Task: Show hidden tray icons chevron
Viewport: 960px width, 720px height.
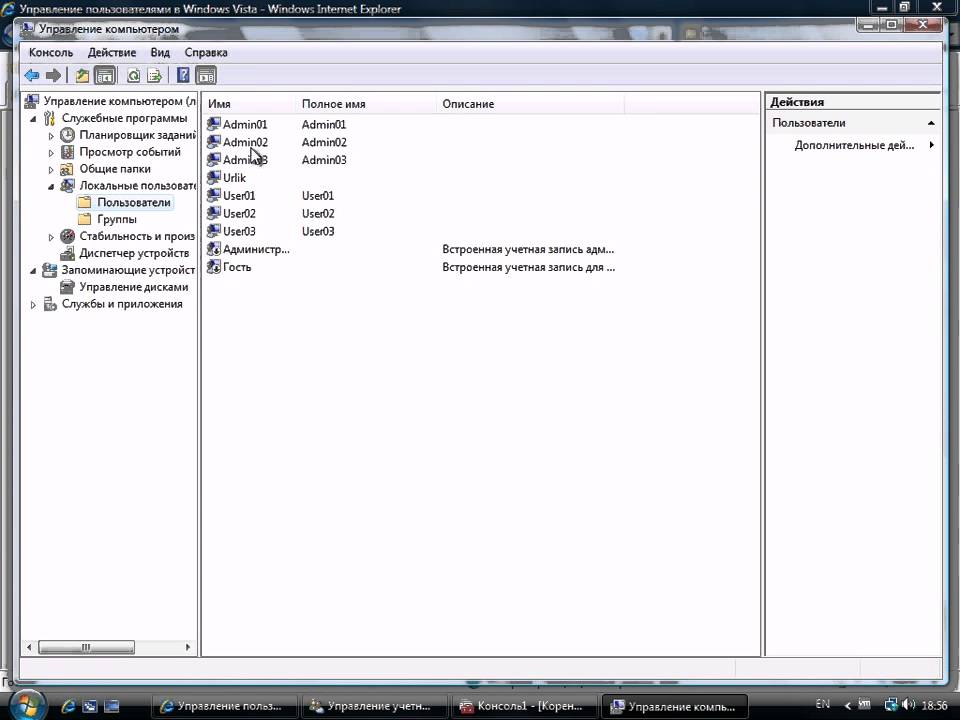Action: (x=848, y=706)
